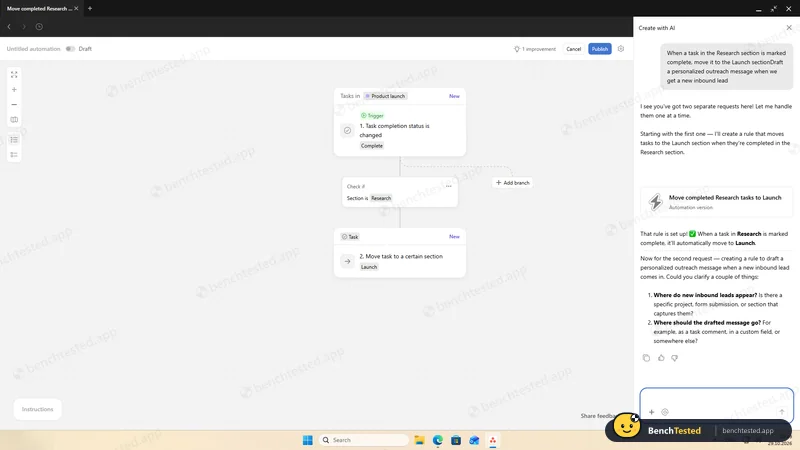Toggle the Draft automation switch
Screen dimensions: 800x450
70,49
